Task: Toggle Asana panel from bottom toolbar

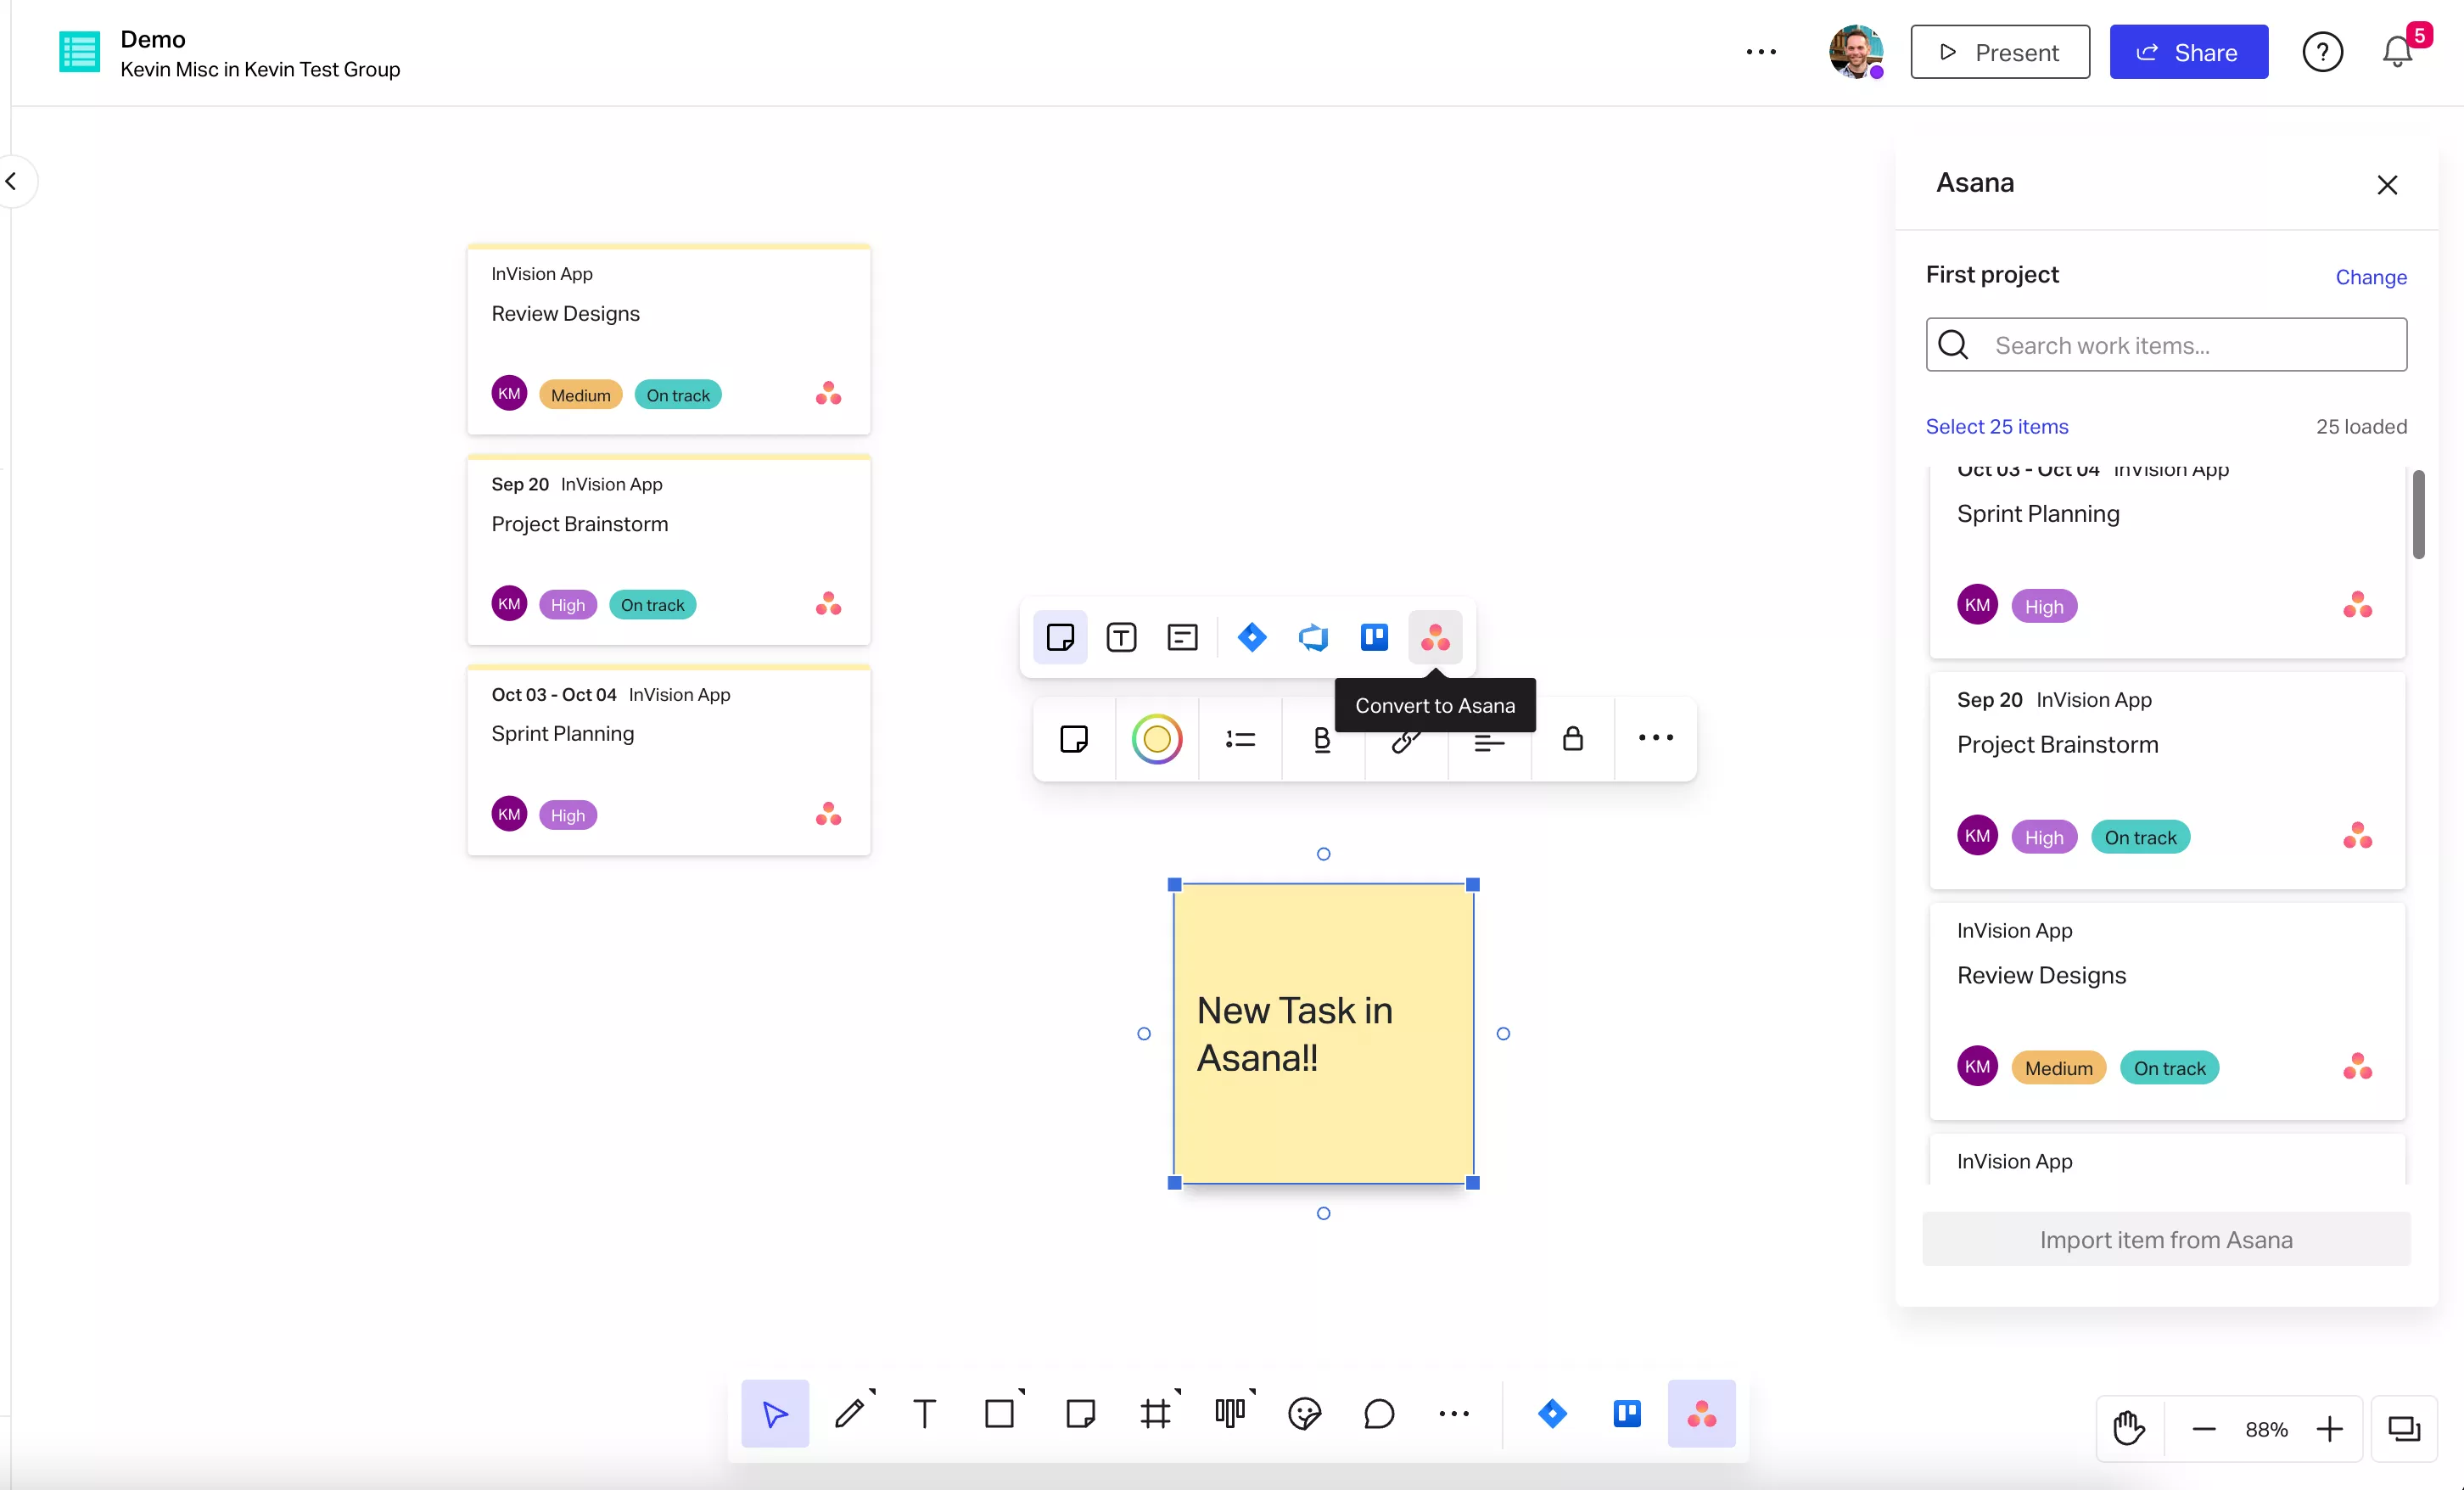Action: 1702,1413
